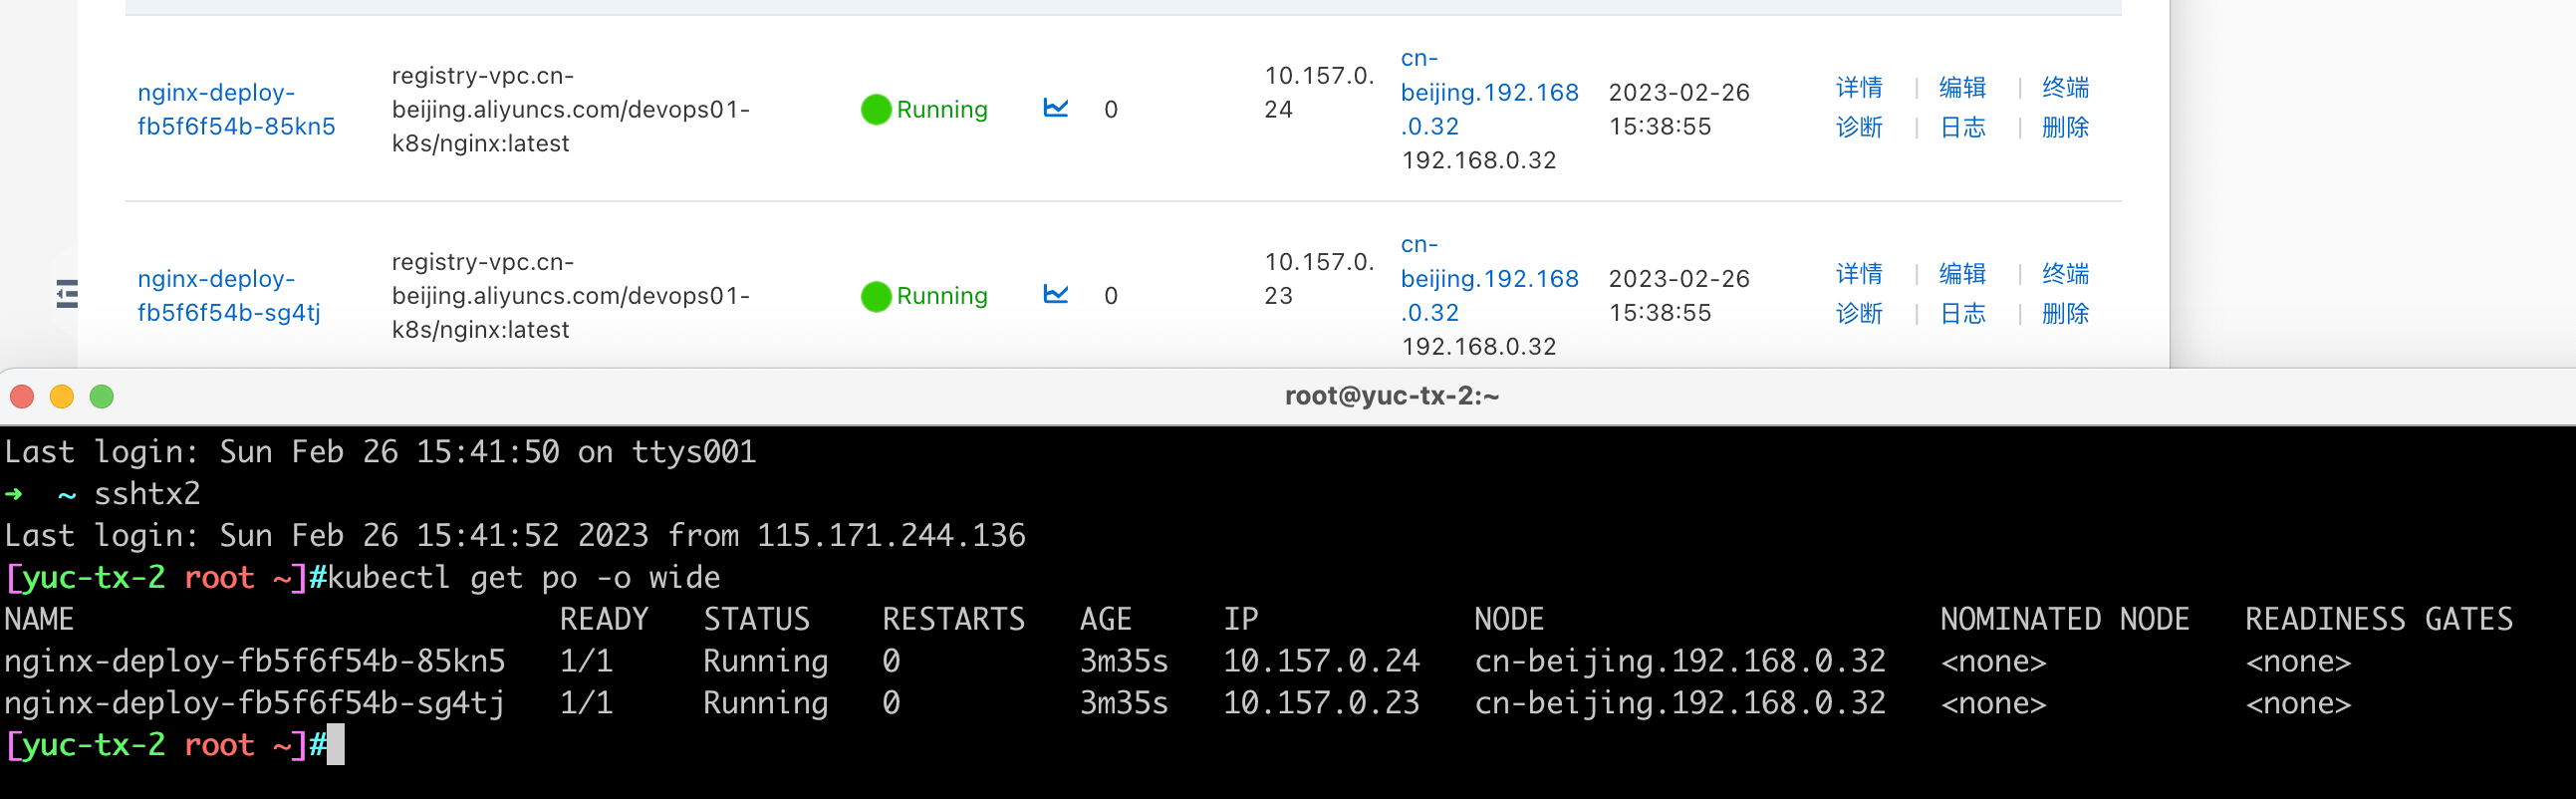Image resolution: width=2576 pixels, height=799 pixels.
Task: Click 编辑 for the 85kn5 pod
Action: [x=1961, y=88]
